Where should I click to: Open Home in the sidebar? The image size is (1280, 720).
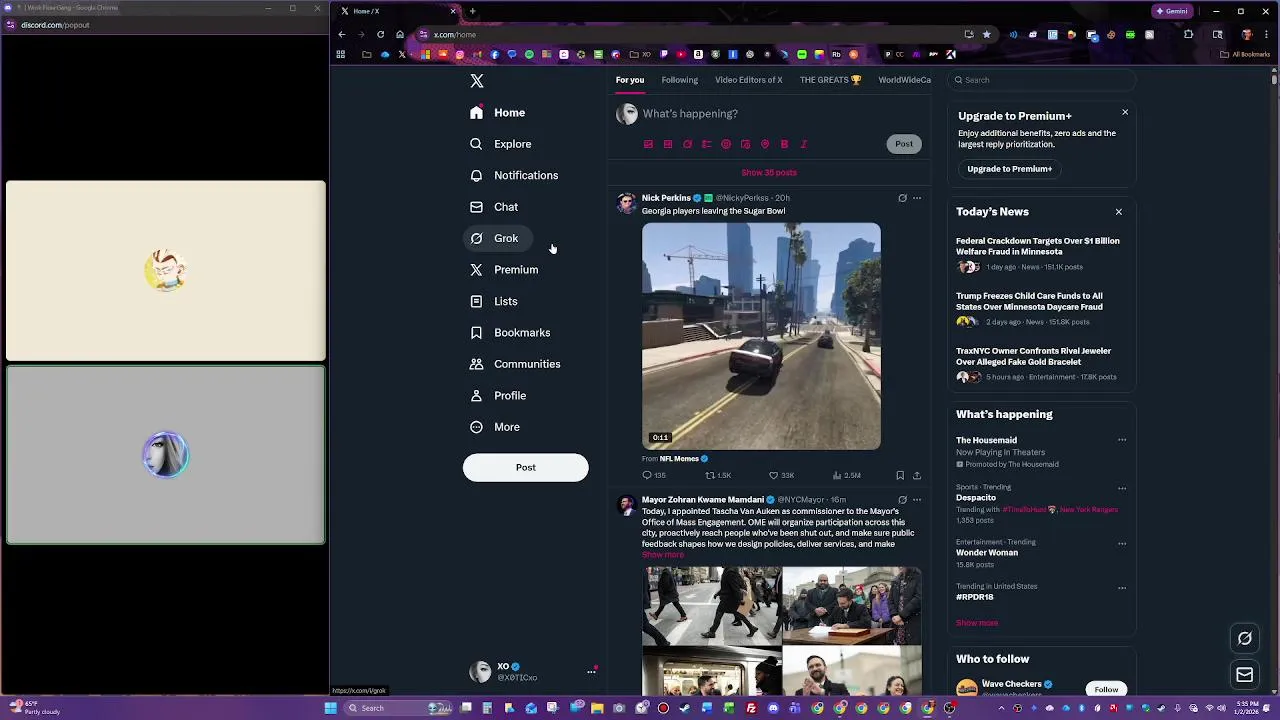(498, 113)
